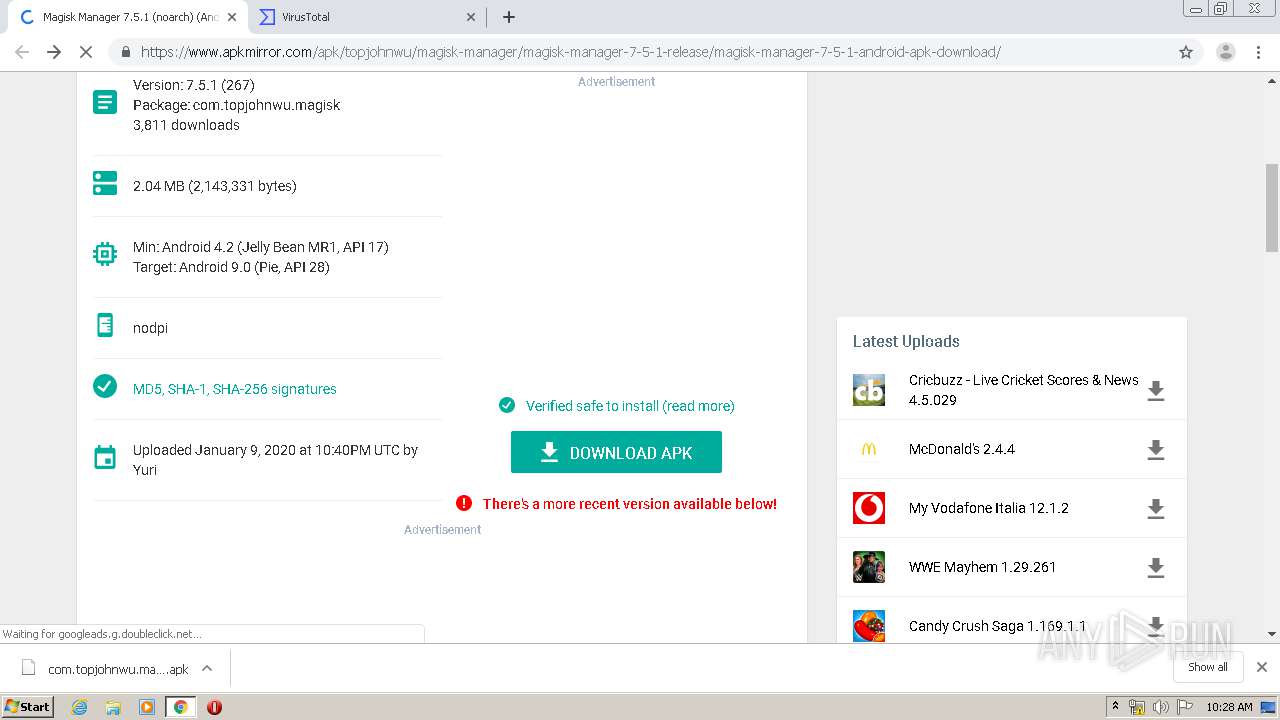
Task: Close the VirusTotal tab
Action: (x=471, y=17)
